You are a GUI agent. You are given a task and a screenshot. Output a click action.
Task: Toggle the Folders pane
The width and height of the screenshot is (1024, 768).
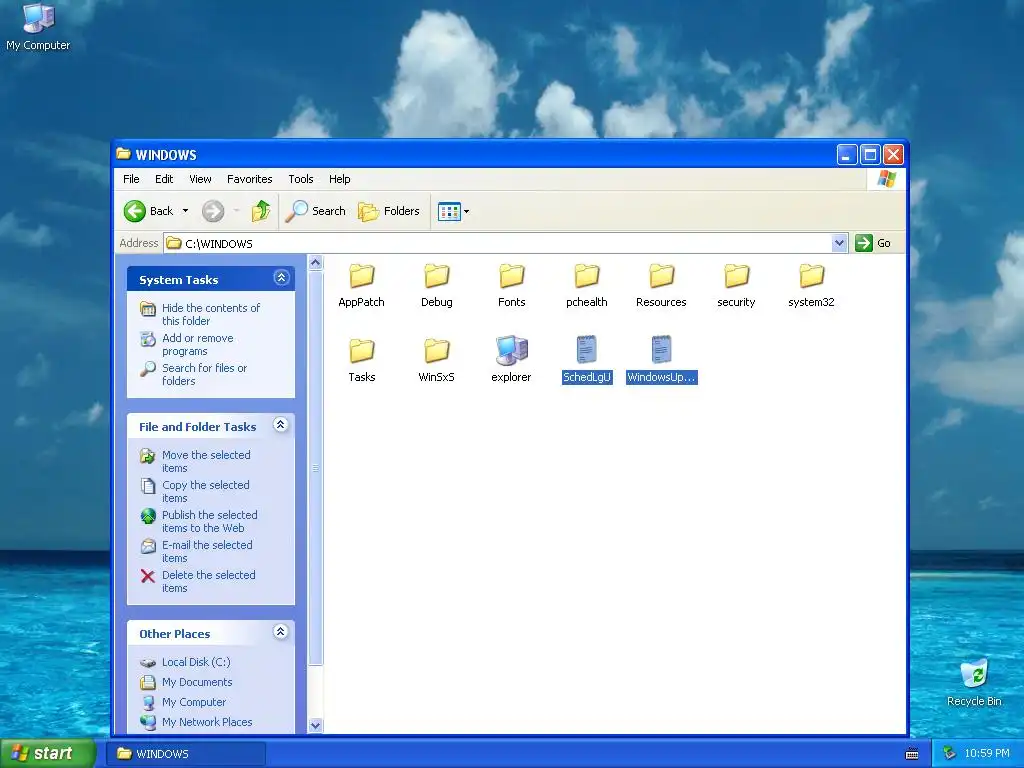(x=389, y=211)
